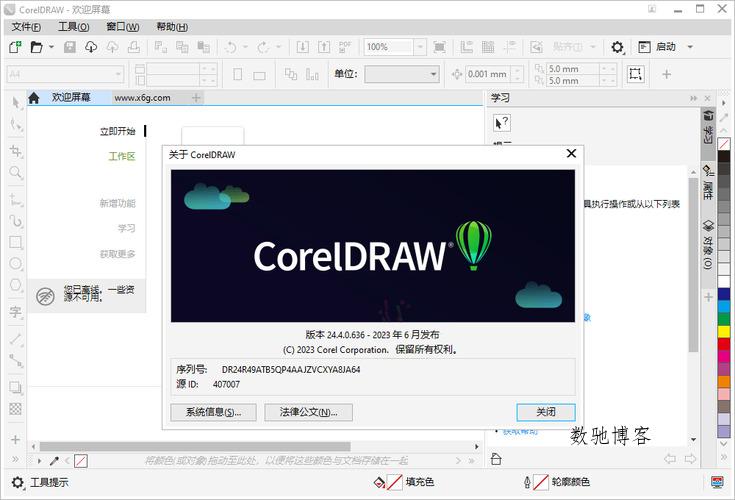Select the Ellipse tool in toolbox
Viewport: 735px width, 500px height.
[x=16, y=263]
